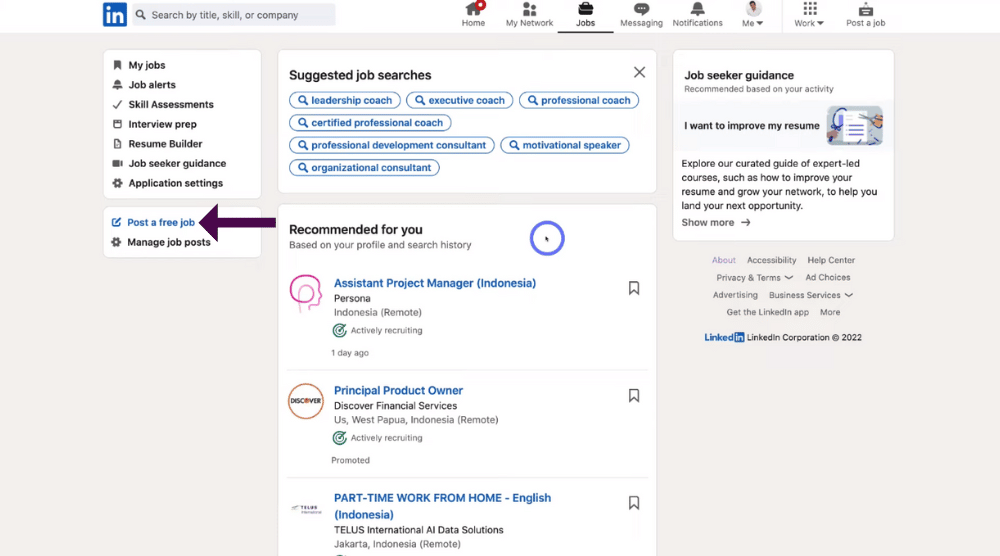Open Assistant Project Manager (Indonesia) job
Screen dimensions: 1000x556
[x=435, y=283]
